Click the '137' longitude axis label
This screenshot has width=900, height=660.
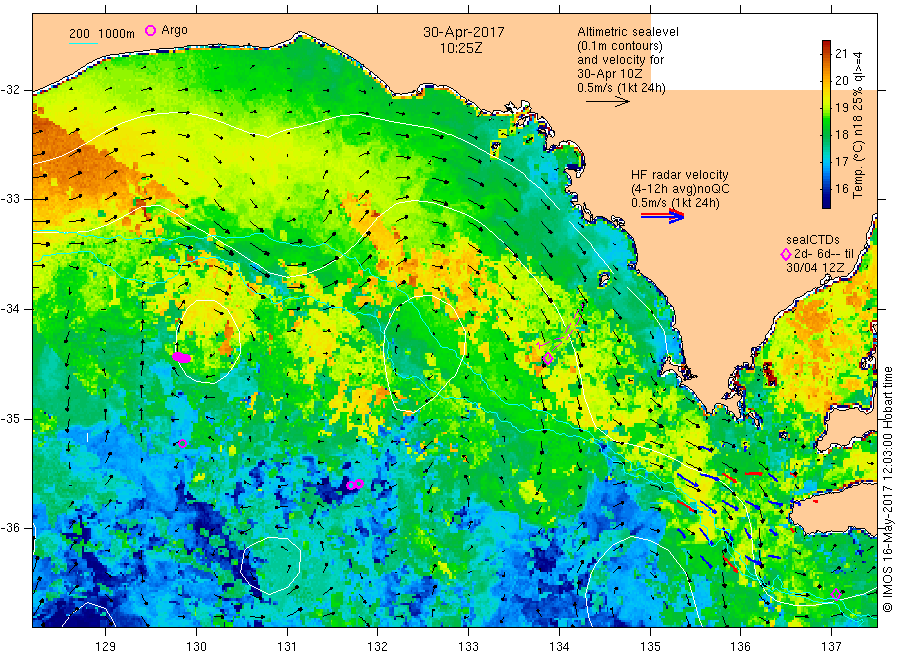tap(831, 647)
